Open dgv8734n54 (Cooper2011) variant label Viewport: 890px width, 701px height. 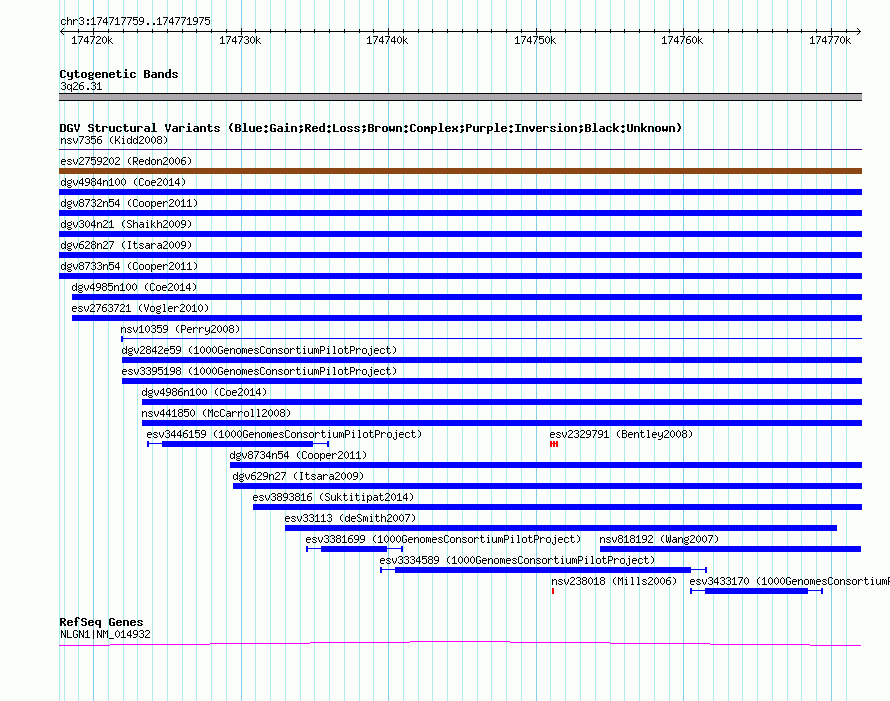click(298, 455)
